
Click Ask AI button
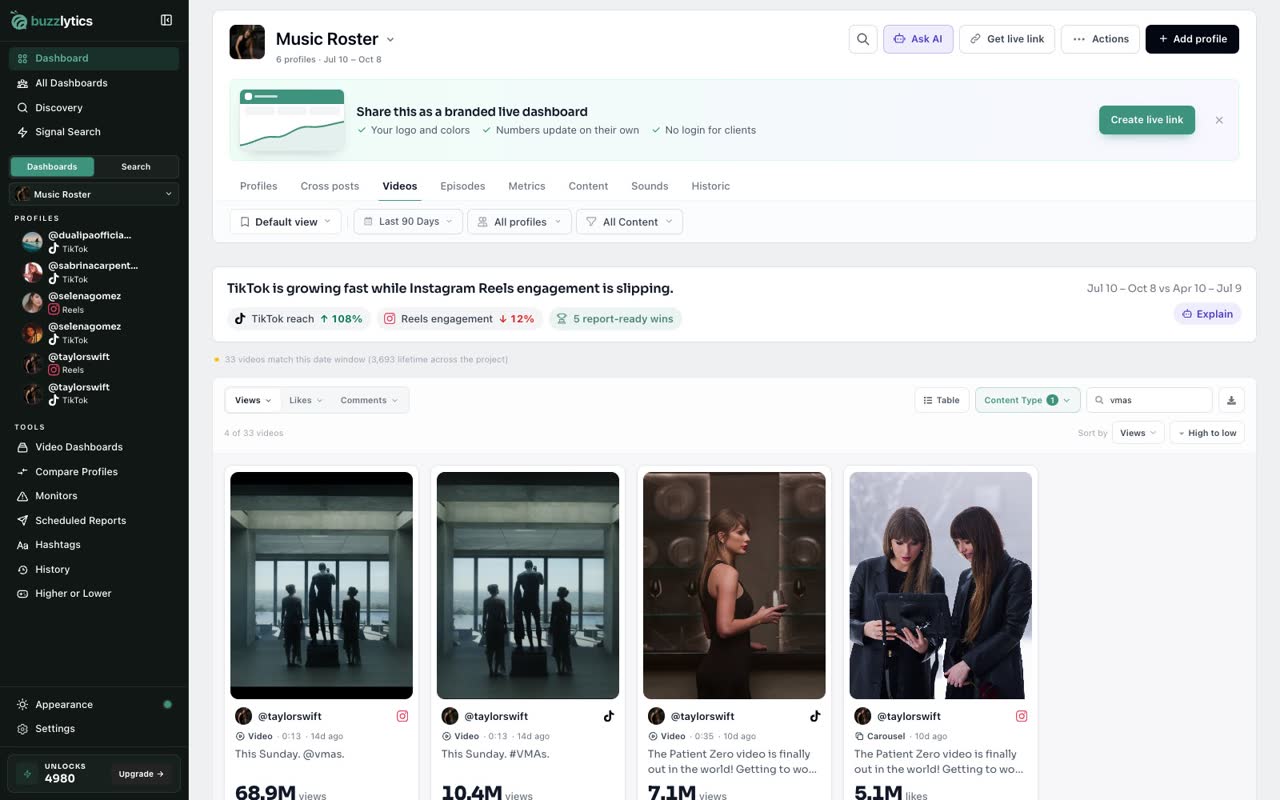pos(918,39)
